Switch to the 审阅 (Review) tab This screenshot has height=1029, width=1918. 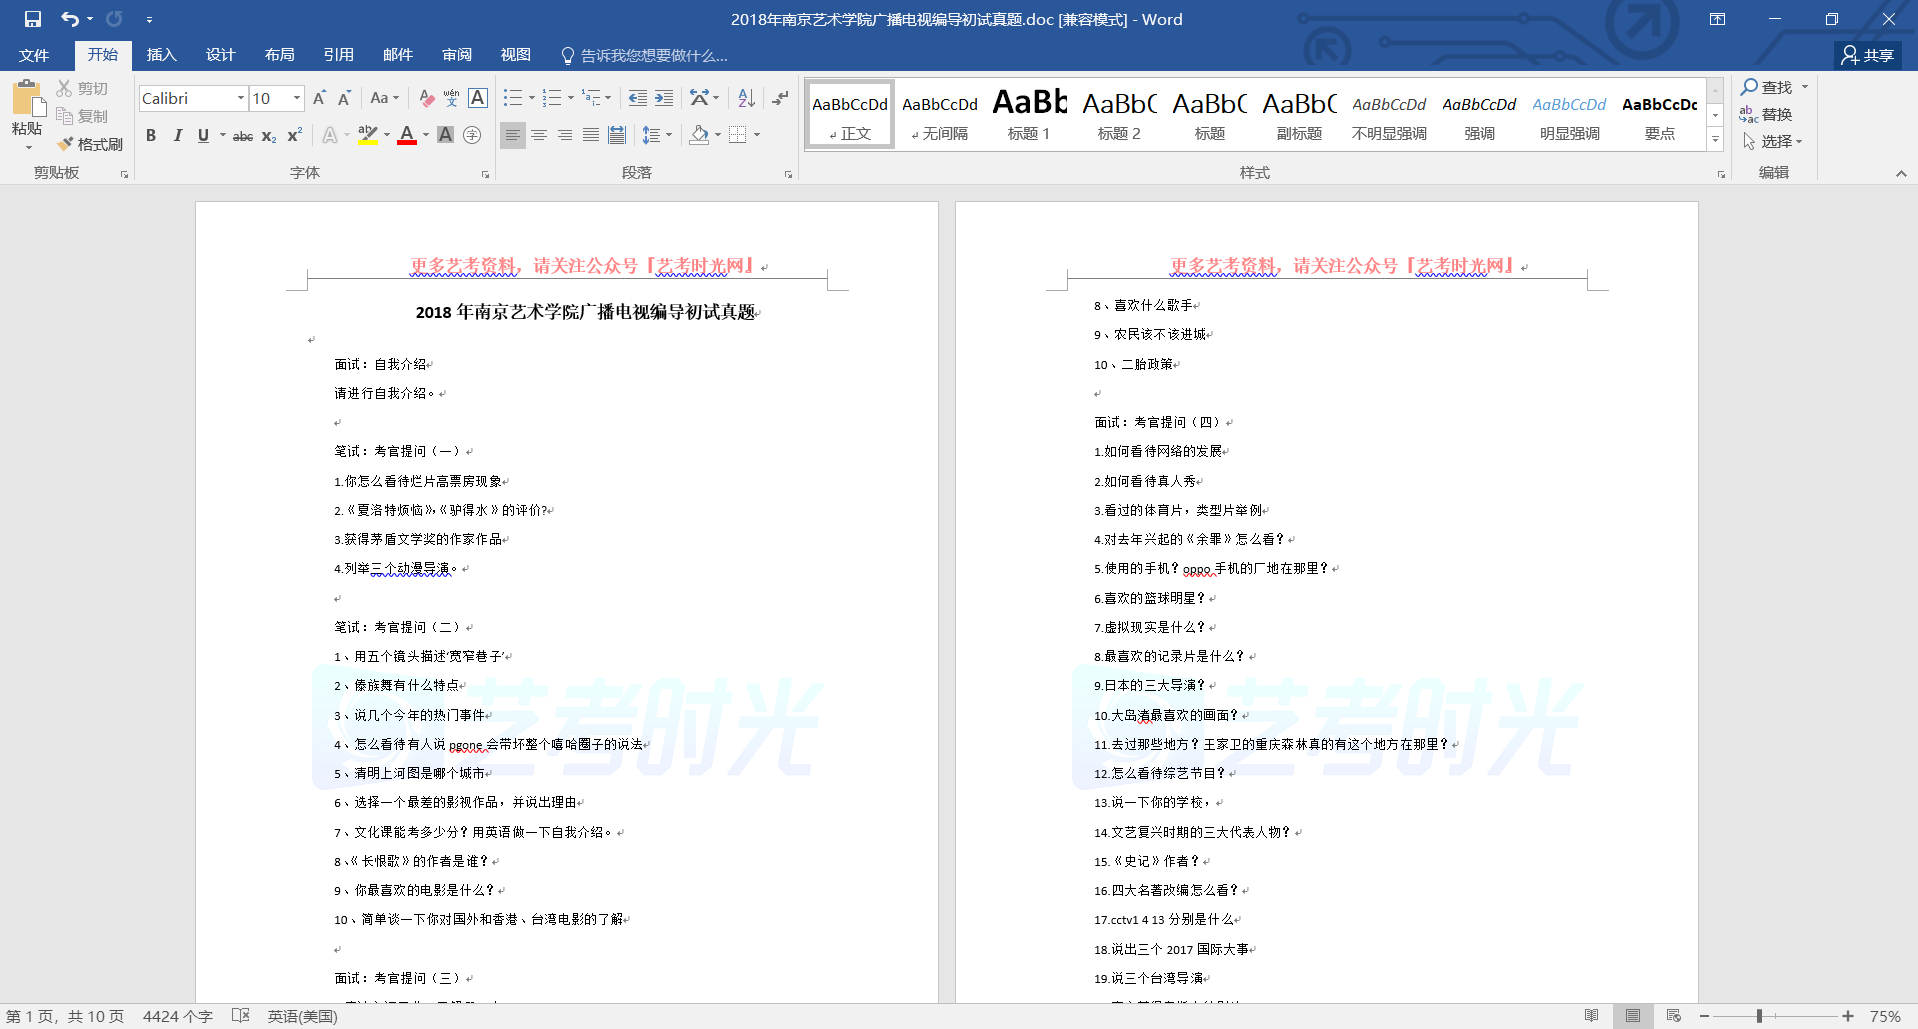point(457,55)
